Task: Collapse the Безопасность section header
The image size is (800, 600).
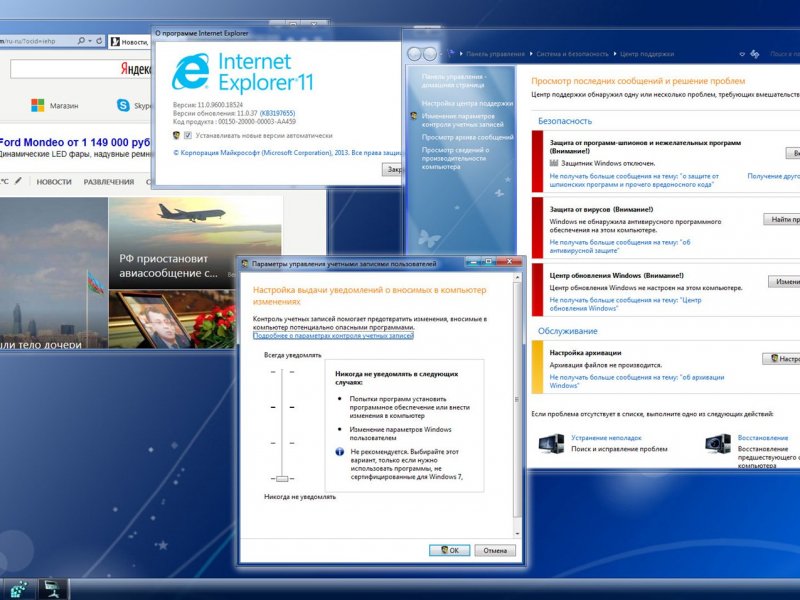Action: point(565,121)
